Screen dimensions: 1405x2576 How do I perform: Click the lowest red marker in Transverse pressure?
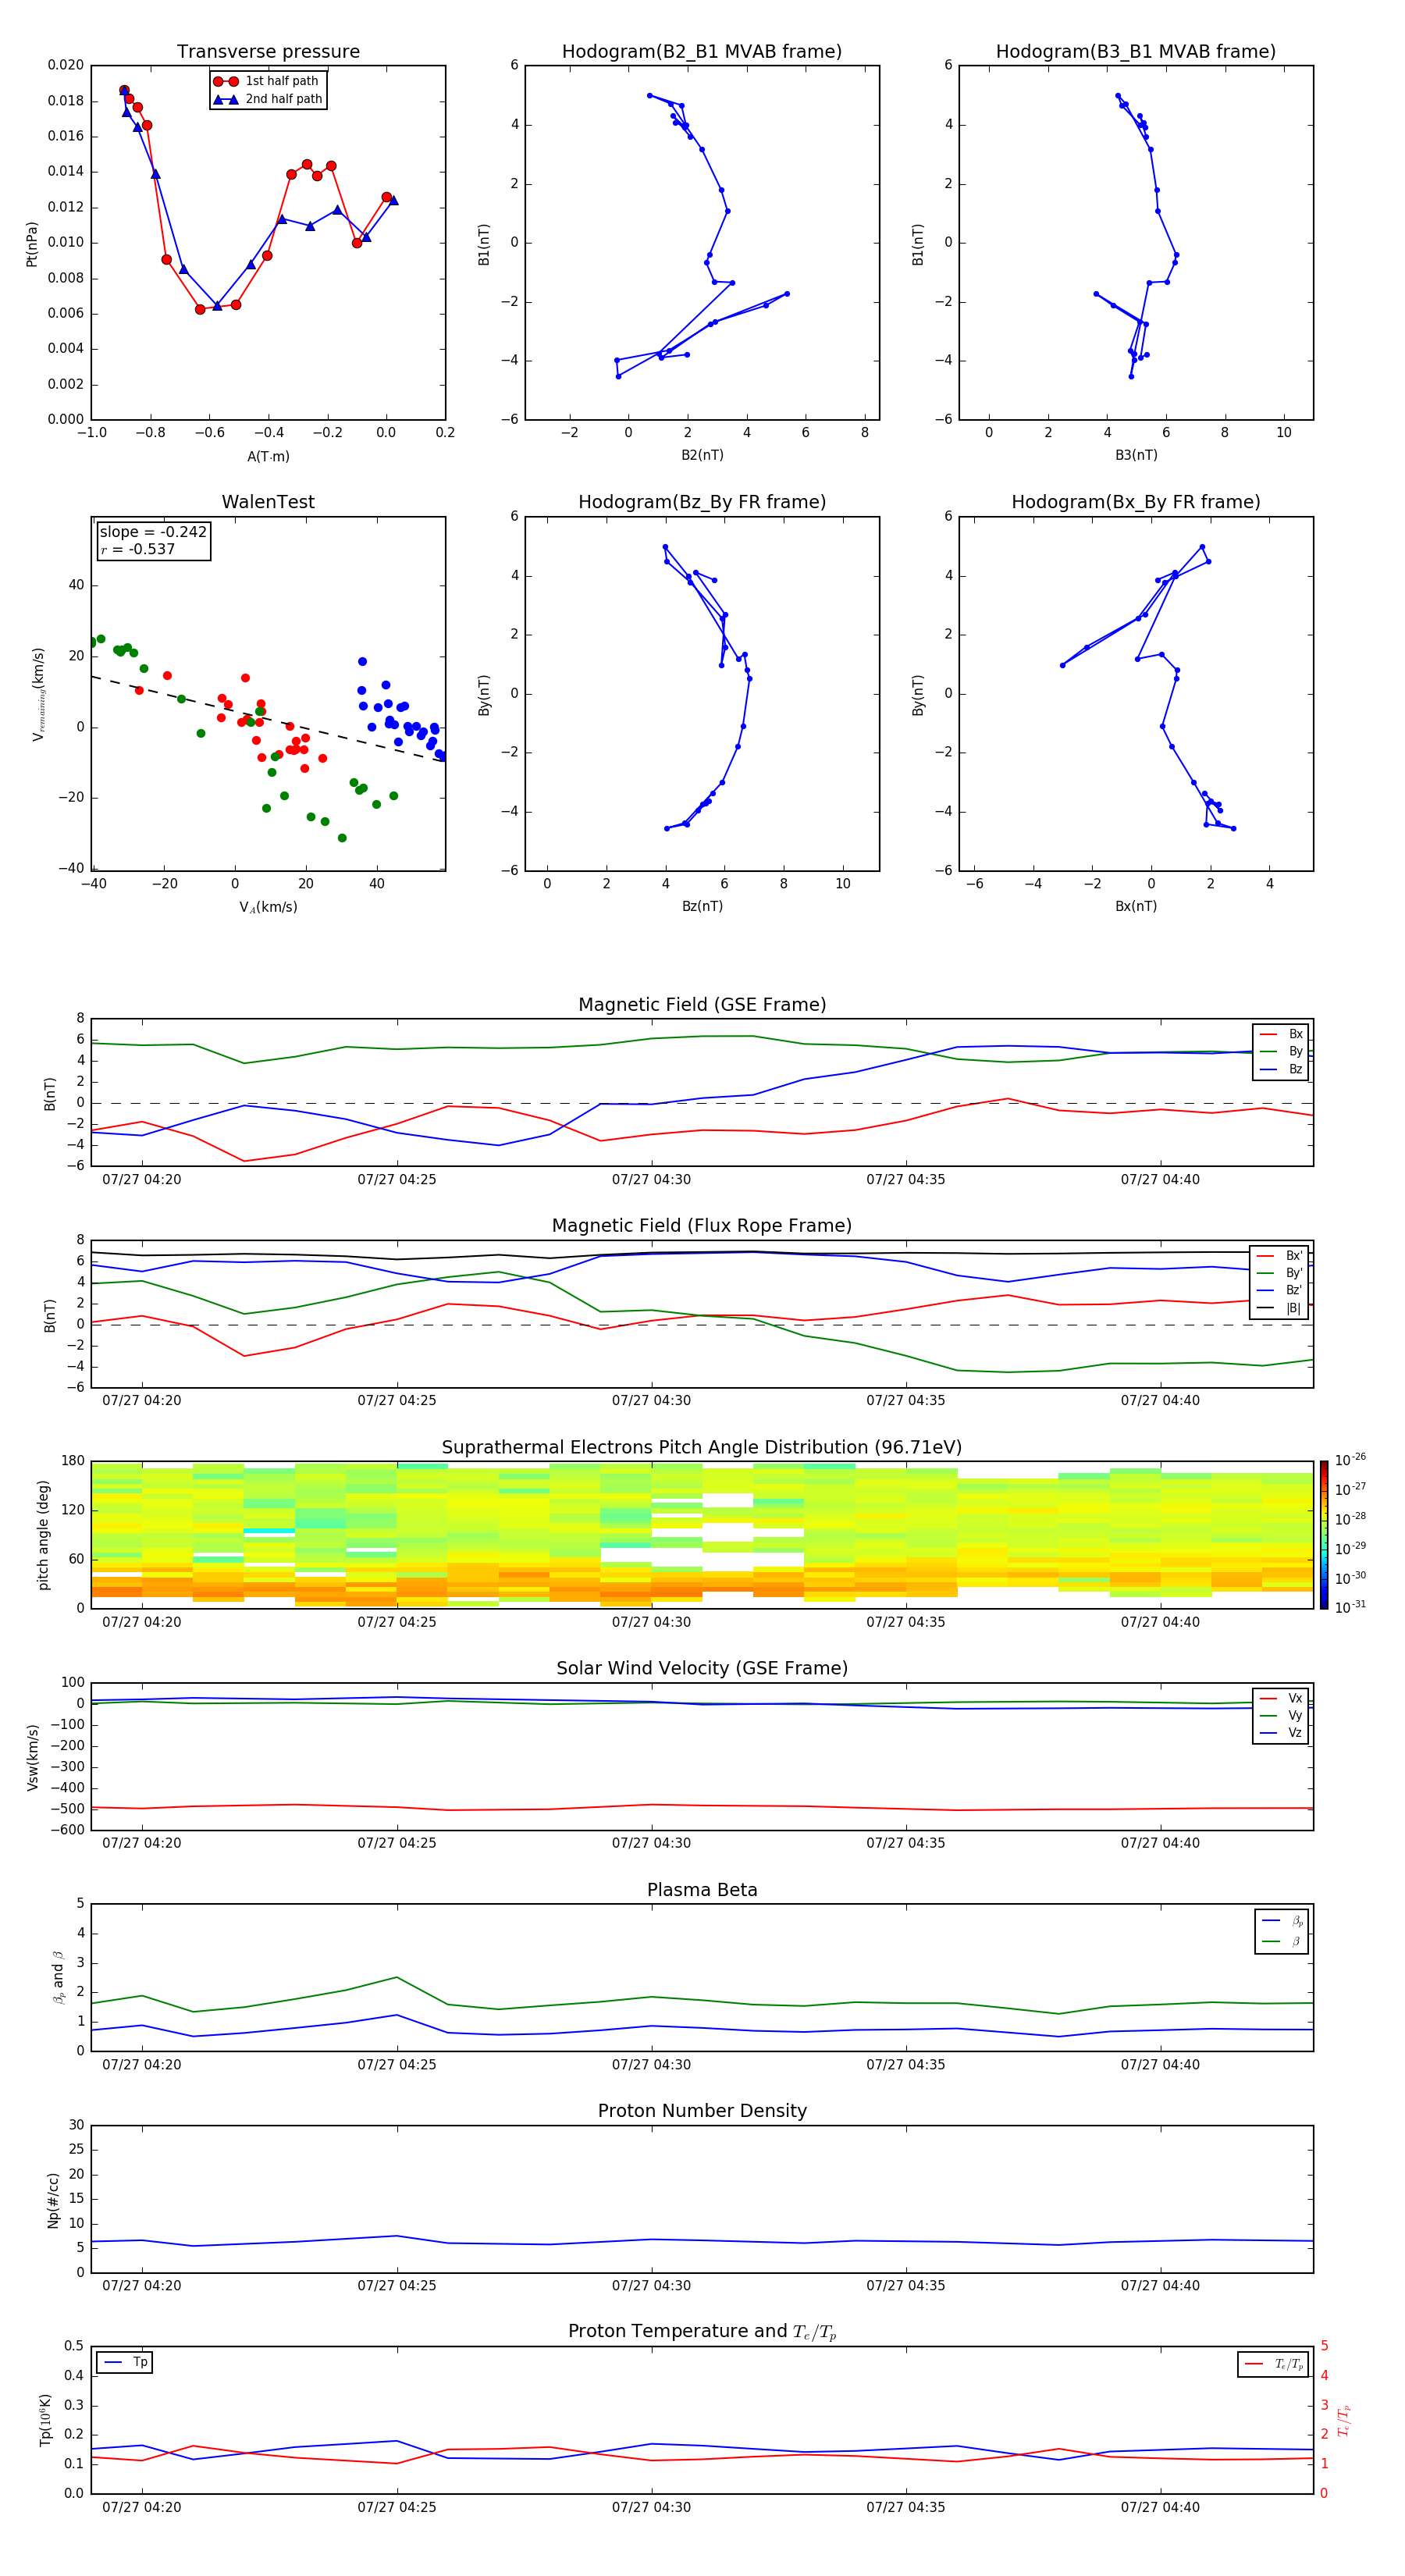[x=200, y=309]
